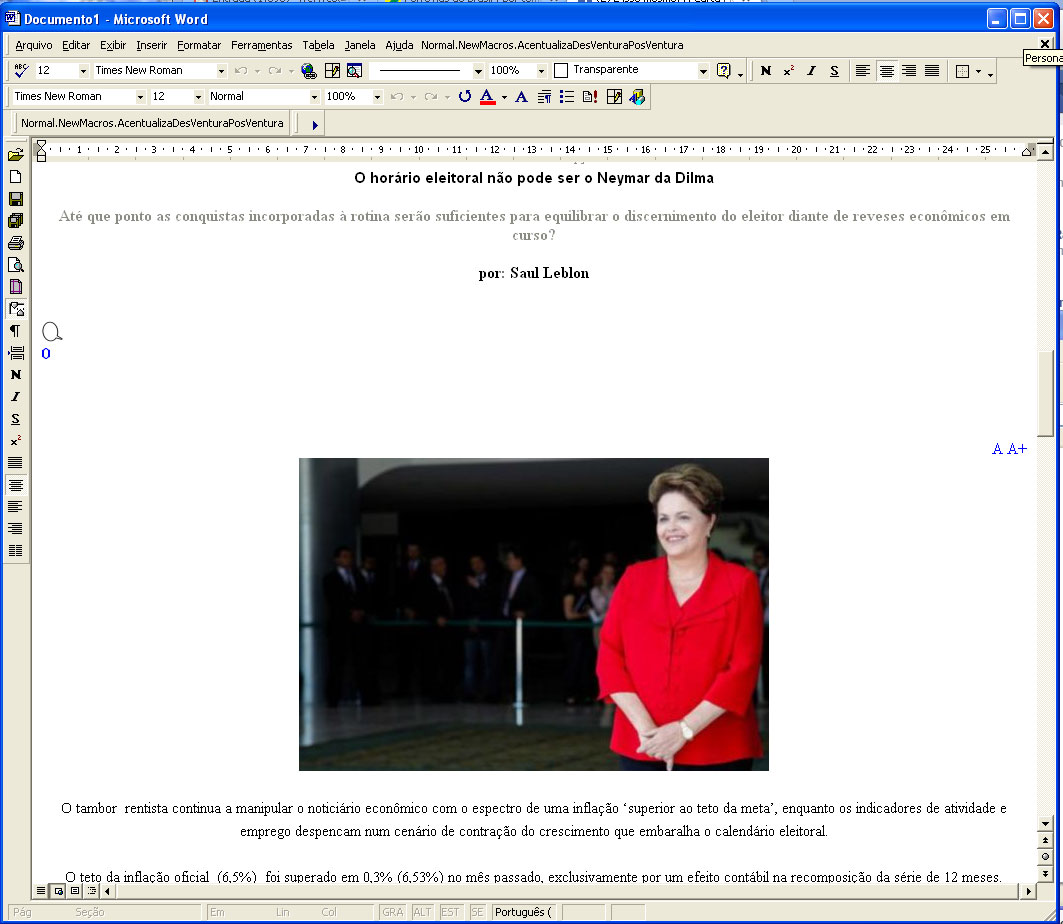Open the Normal style dropdown
This screenshot has height=924, width=1063.
(x=314, y=97)
